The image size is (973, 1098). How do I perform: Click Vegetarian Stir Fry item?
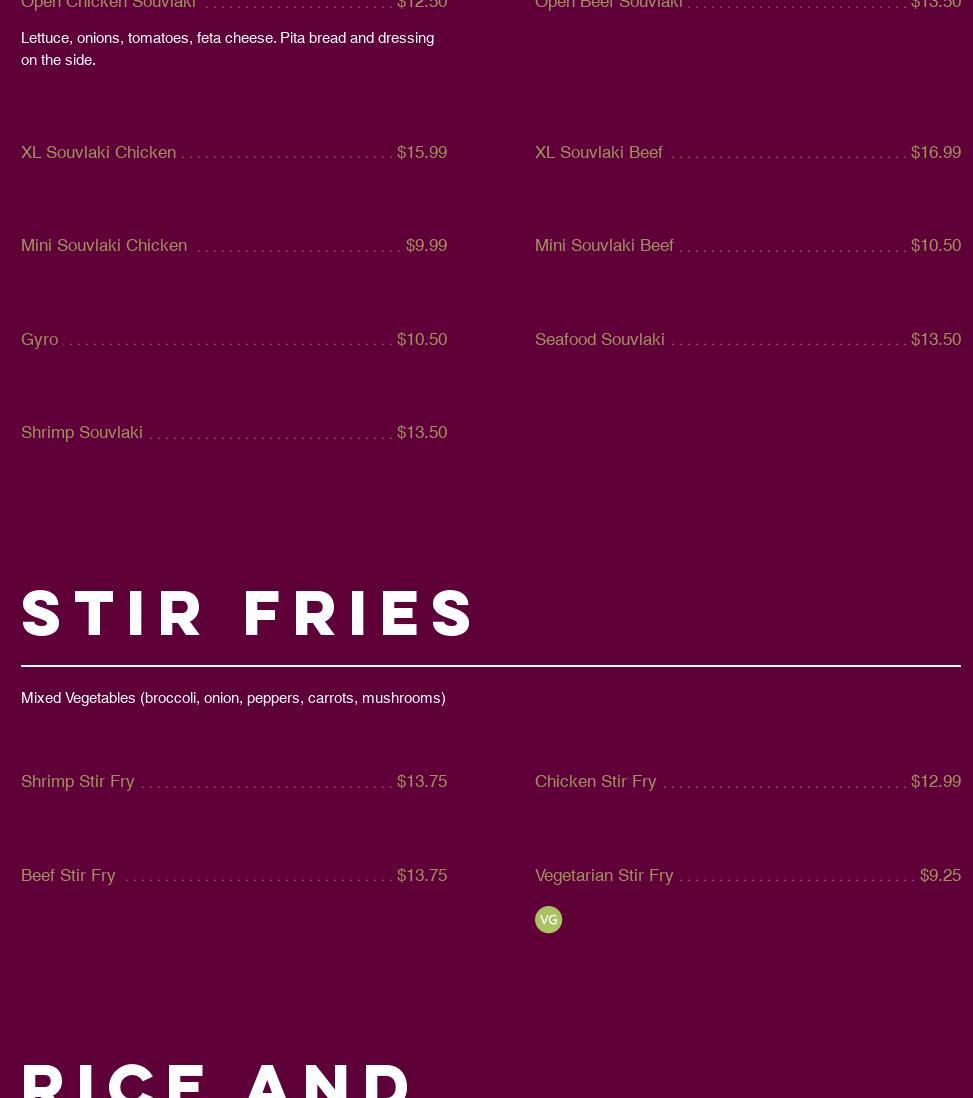pos(604,875)
